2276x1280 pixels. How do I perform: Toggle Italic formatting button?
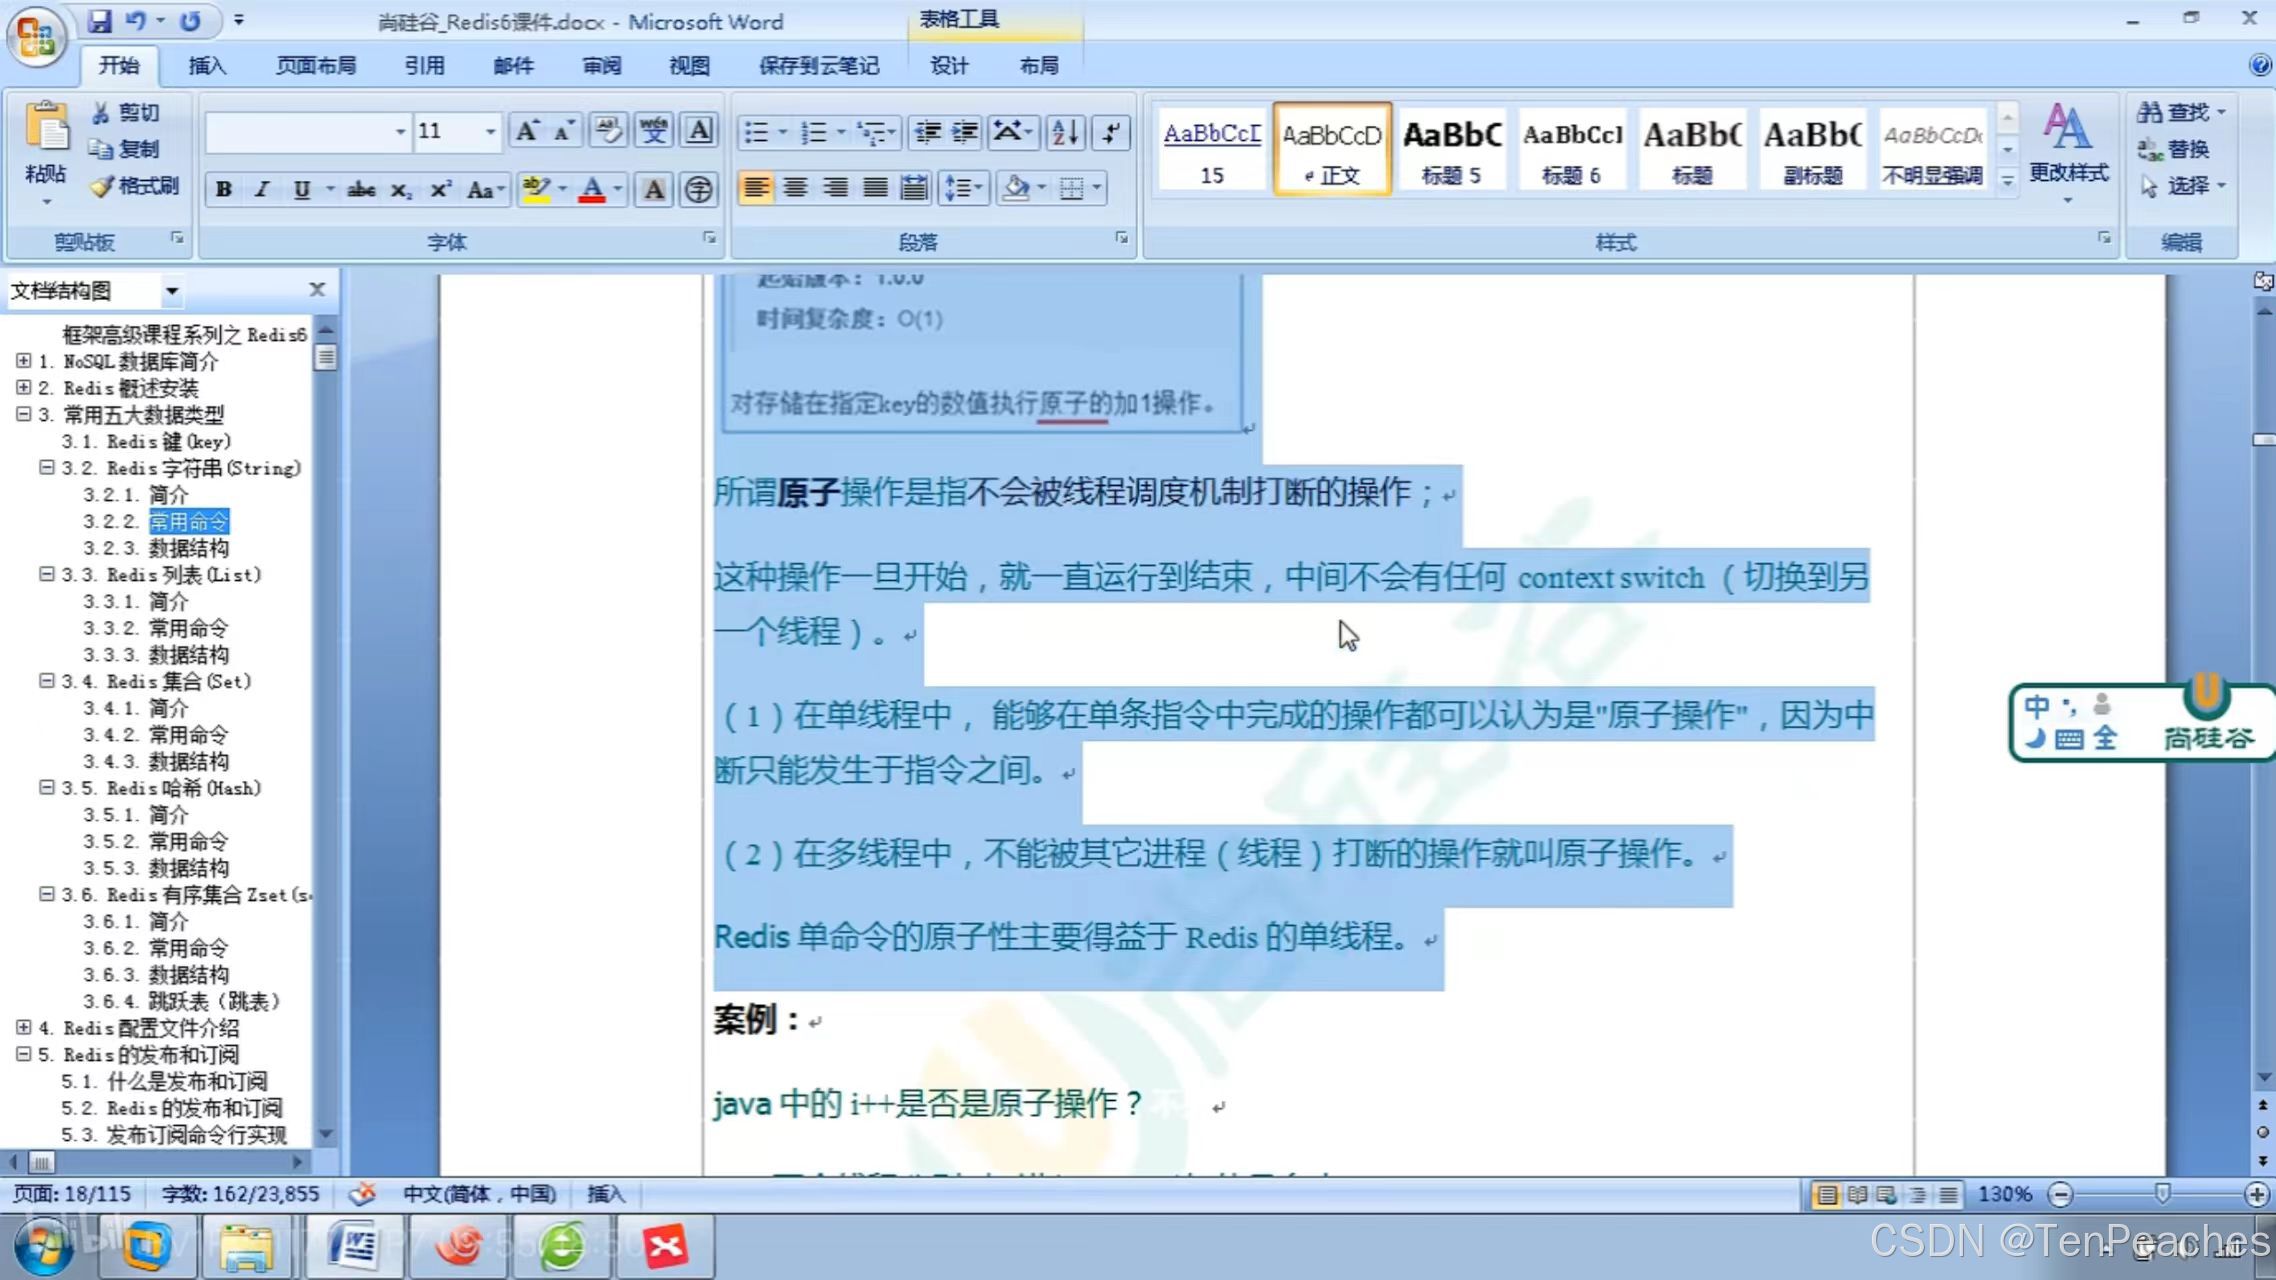[262, 189]
